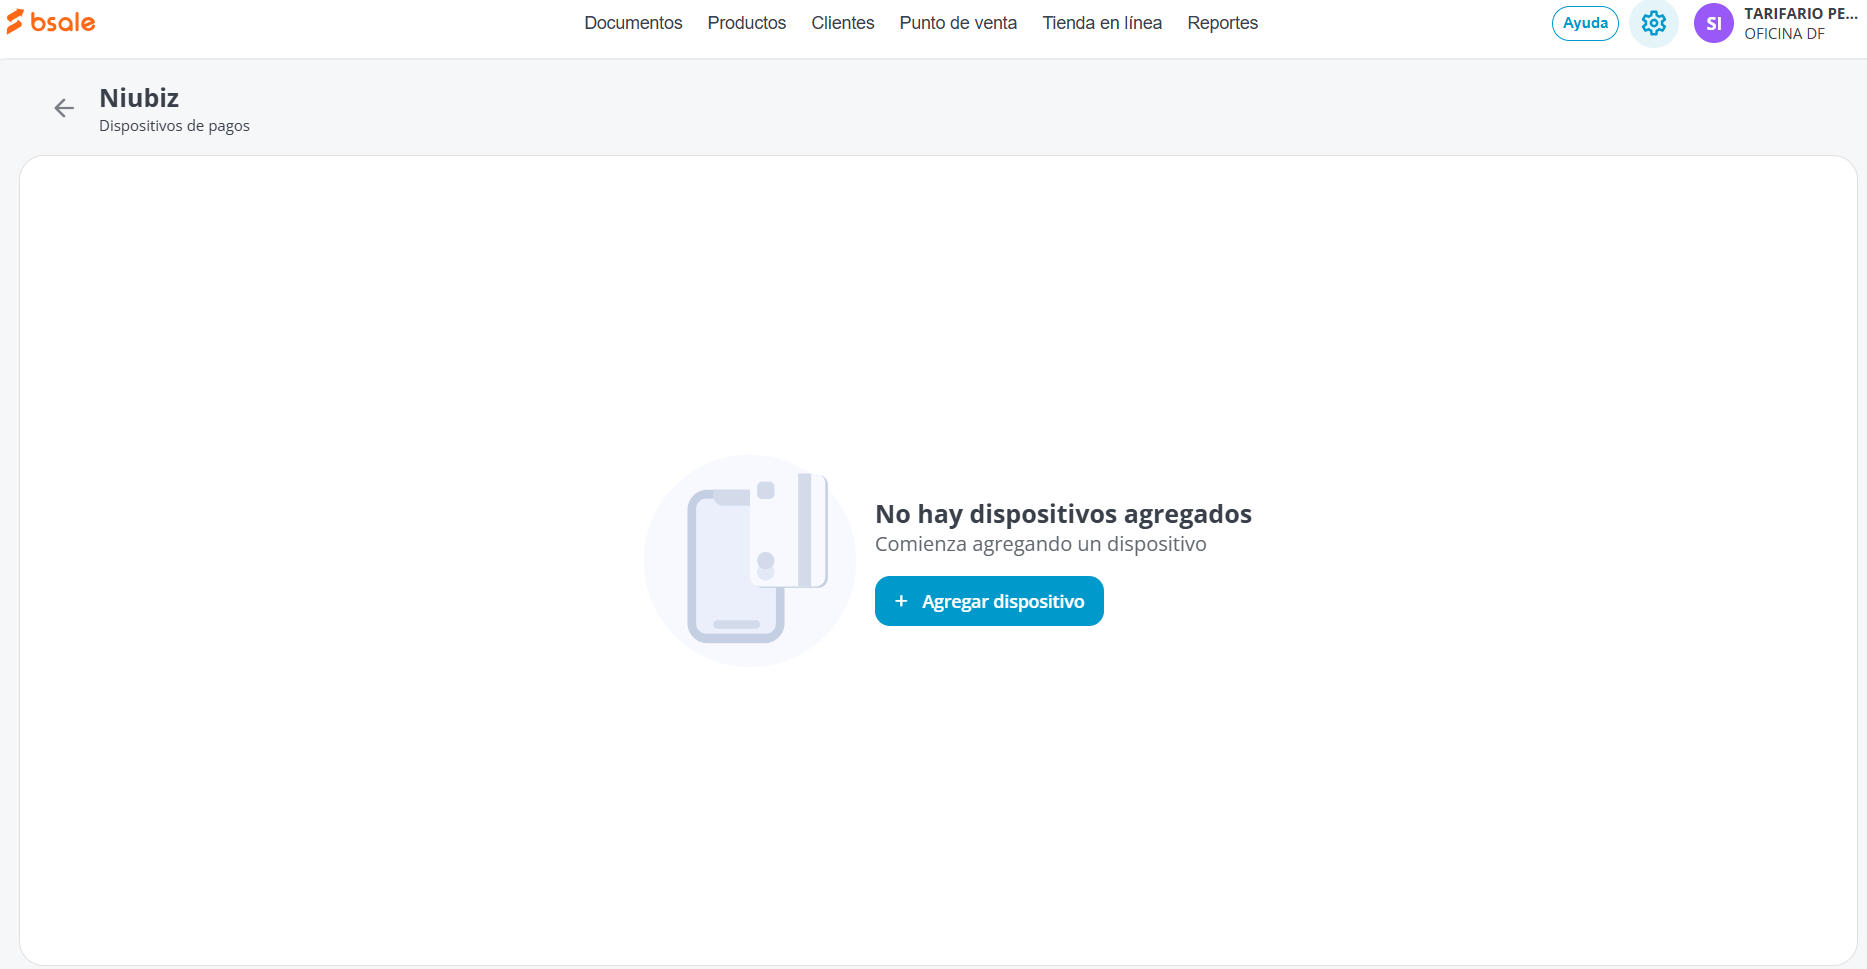Open the Tienda en línea menu
Image resolution: width=1867 pixels, height=969 pixels.
[x=1102, y=23]
